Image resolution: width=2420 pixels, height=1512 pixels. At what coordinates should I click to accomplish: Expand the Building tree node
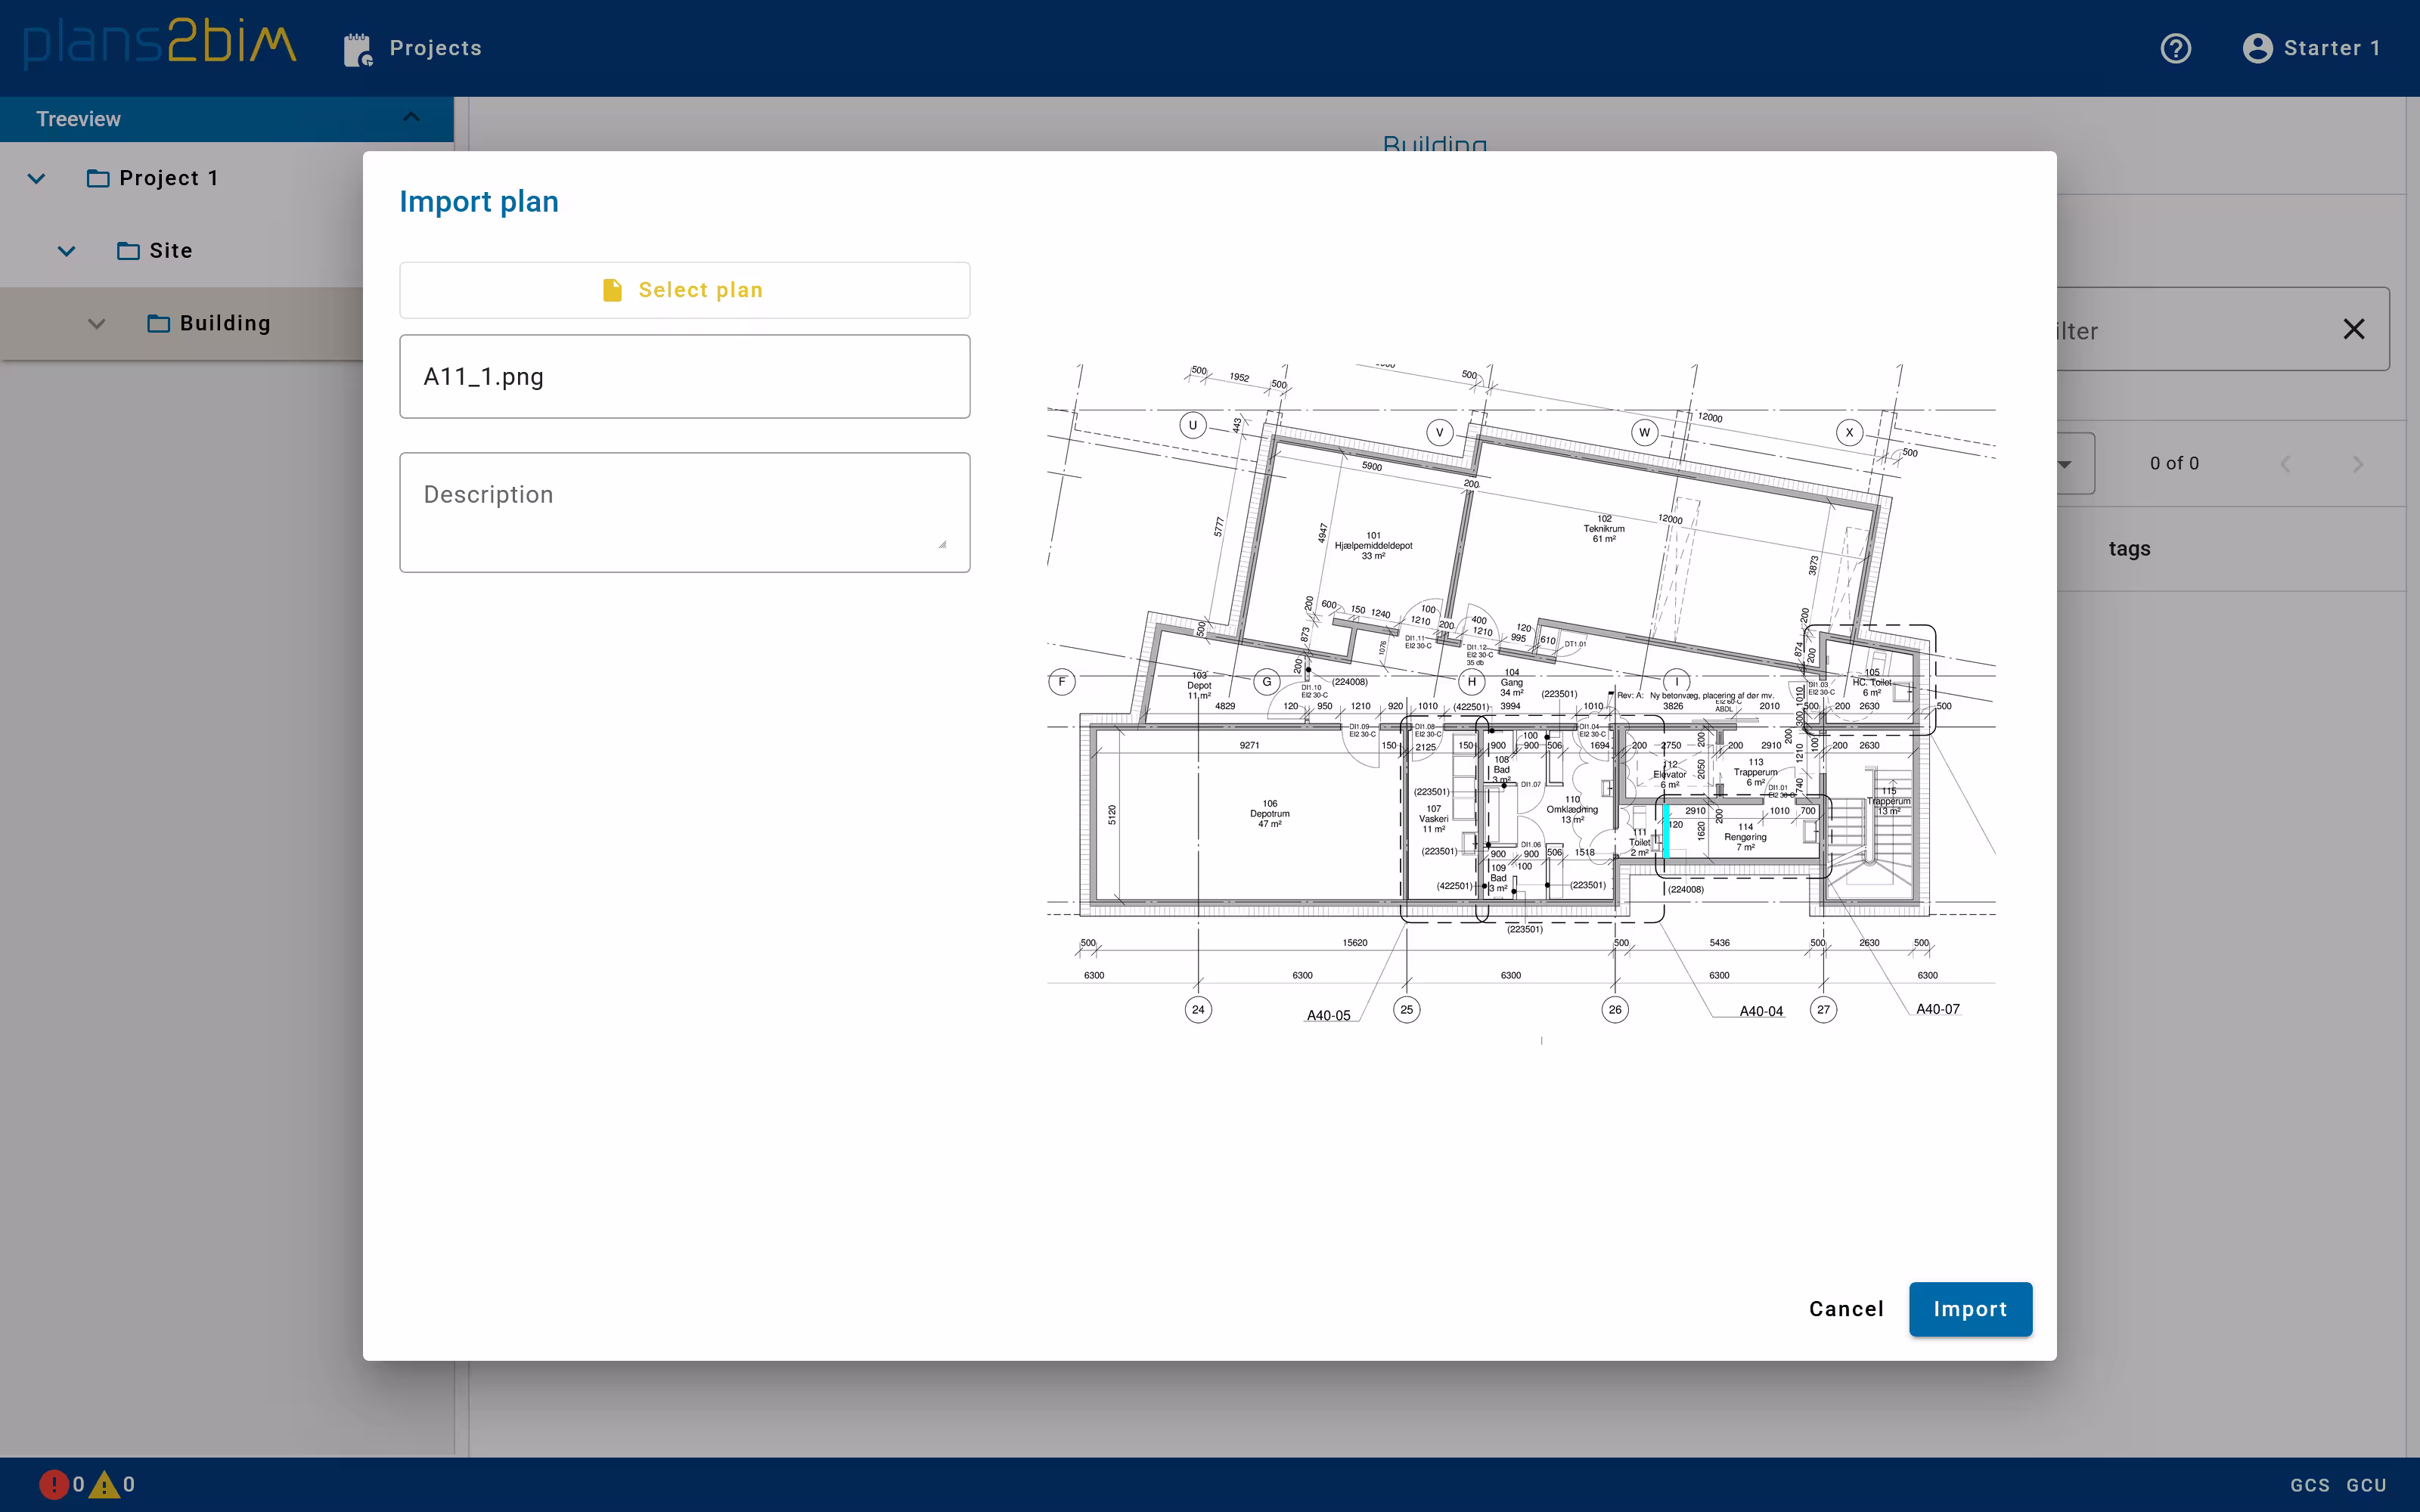[x=97, y=323]
